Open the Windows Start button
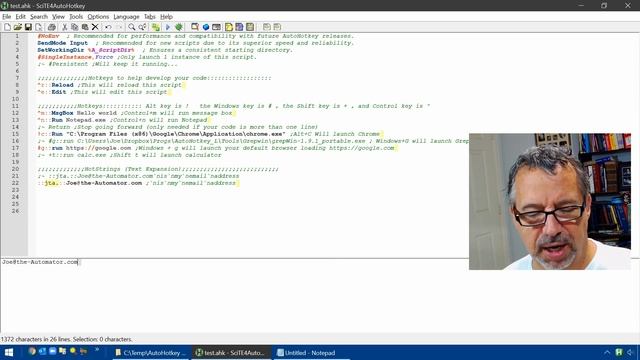640x360 pixels. 9,352
